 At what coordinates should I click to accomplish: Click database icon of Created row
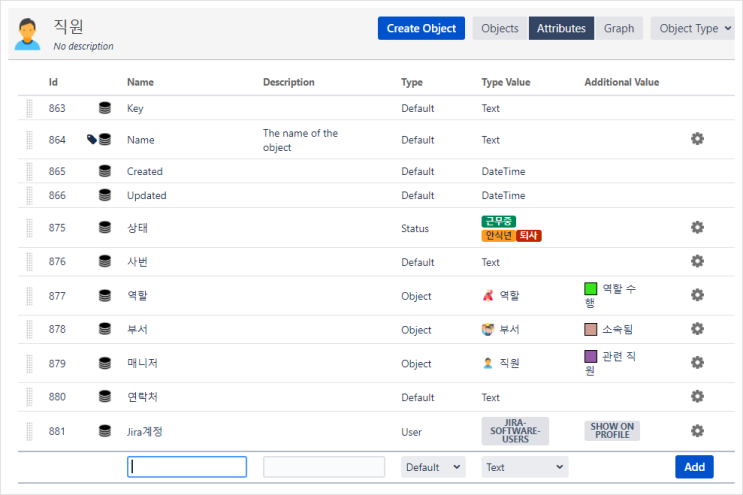pos(105,171)
